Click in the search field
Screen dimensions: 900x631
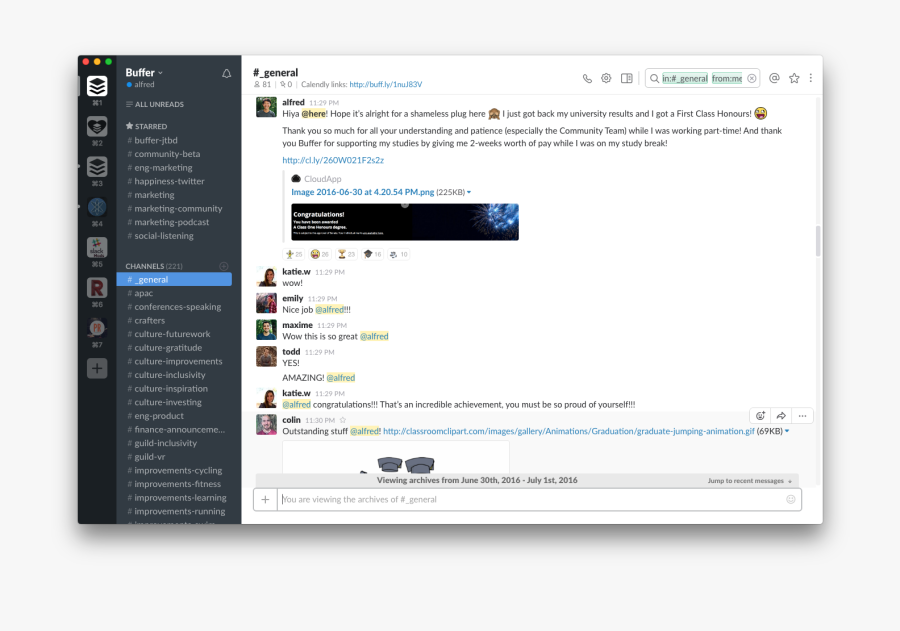(x=701, y=79)
